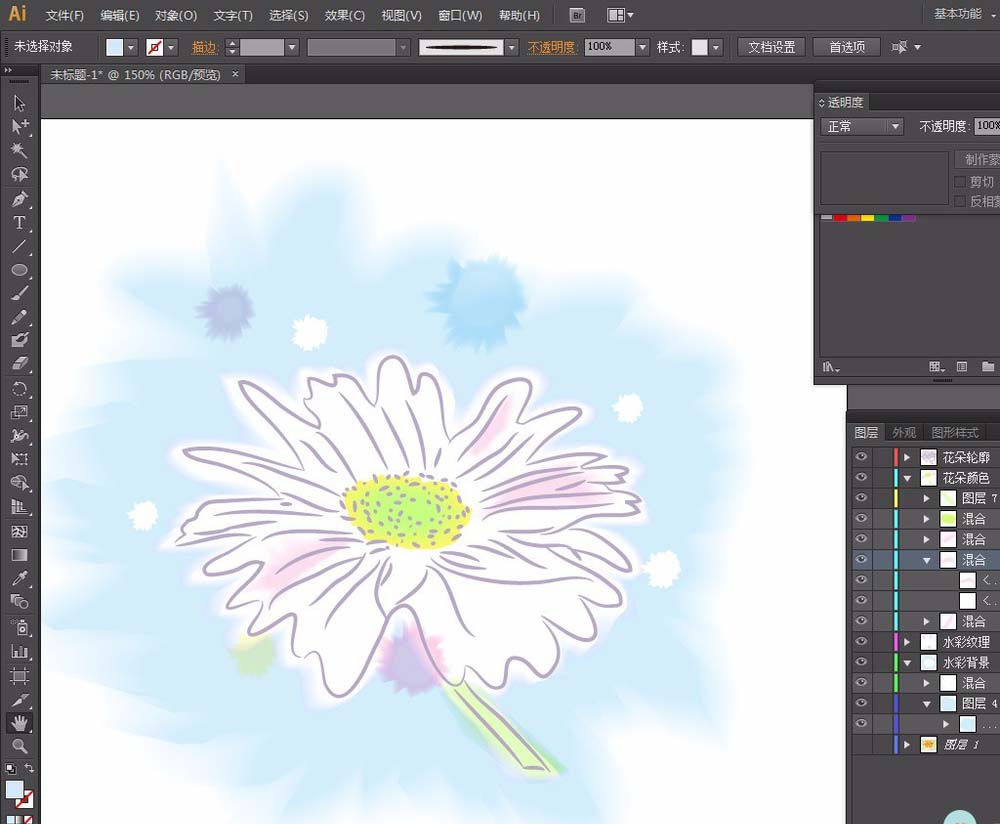1000x824 pixels.
Task: Open the 效果(C) menu
Action: point(345,15)
